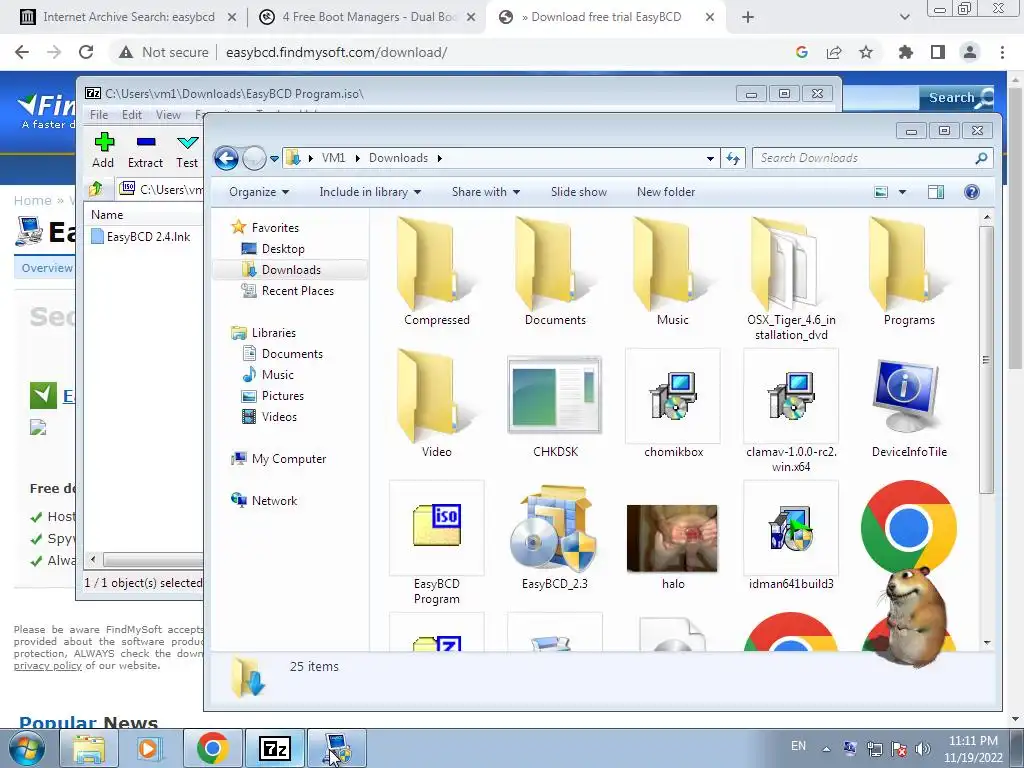
Task: Select EasyBCD Program iso file
Action: pos(436,542)
